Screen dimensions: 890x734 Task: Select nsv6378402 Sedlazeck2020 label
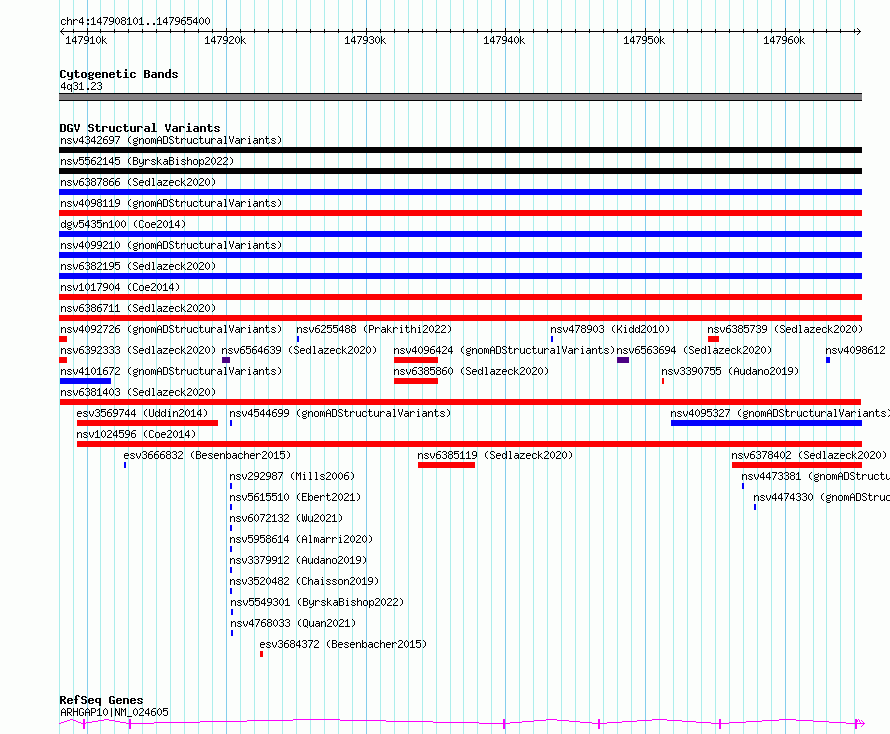809,455
